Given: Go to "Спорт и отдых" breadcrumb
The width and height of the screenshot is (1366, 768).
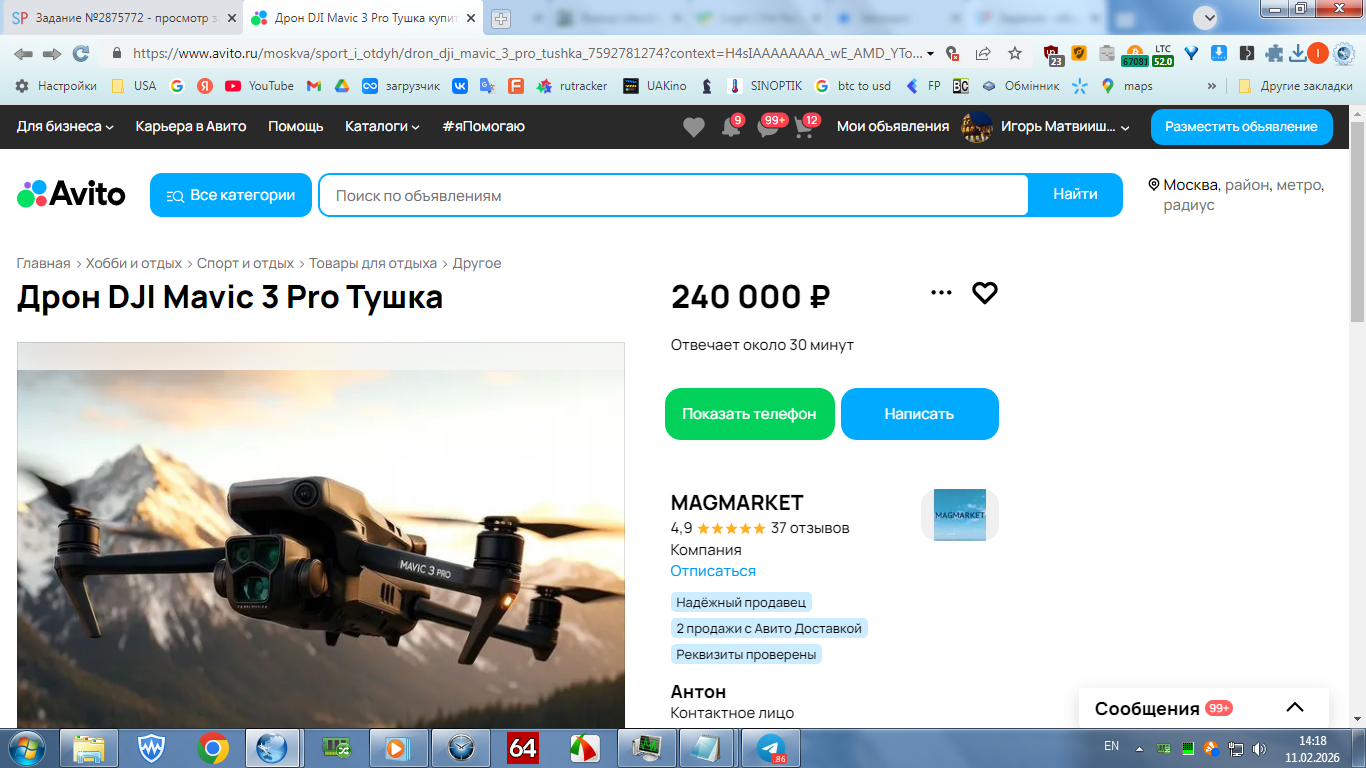Looking at the screenshot, I should click(245, 263).
